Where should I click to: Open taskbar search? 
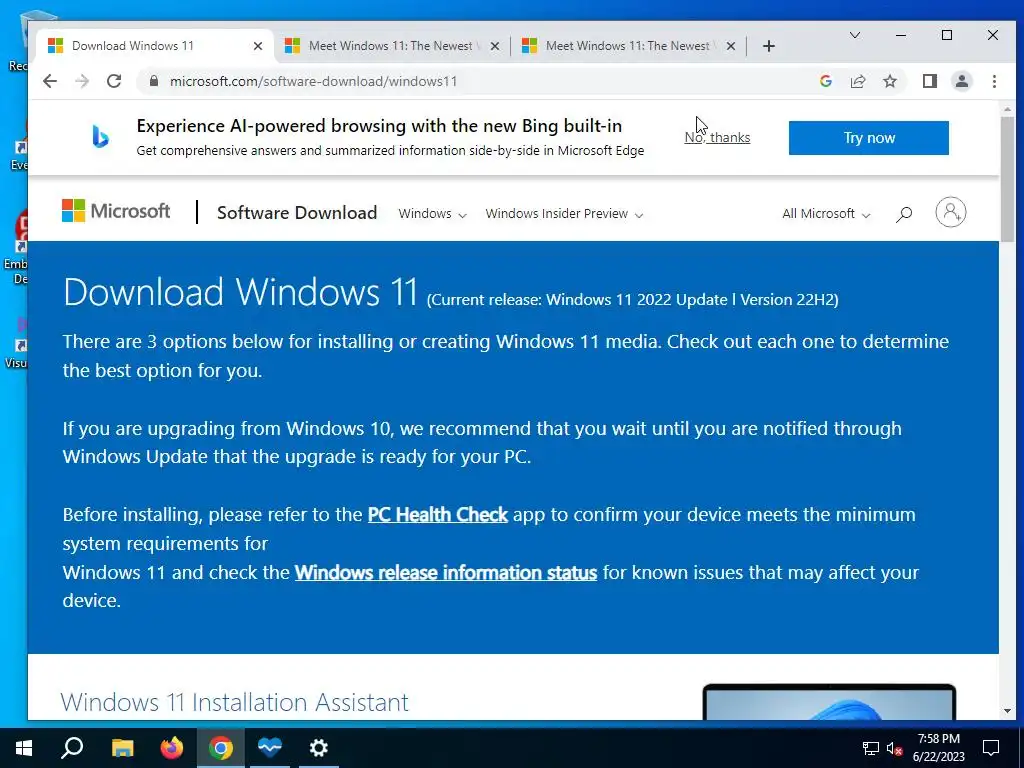(72, 748)
